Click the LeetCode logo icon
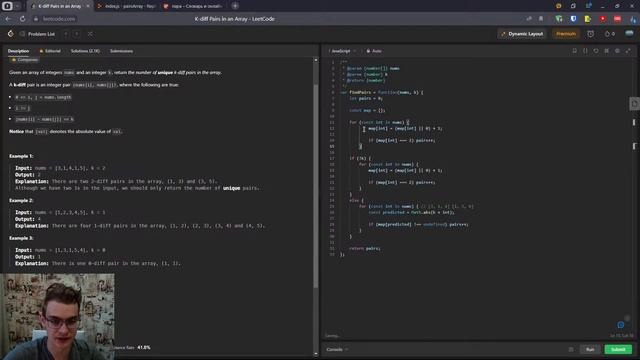640x360 pixels. point(11,34)
